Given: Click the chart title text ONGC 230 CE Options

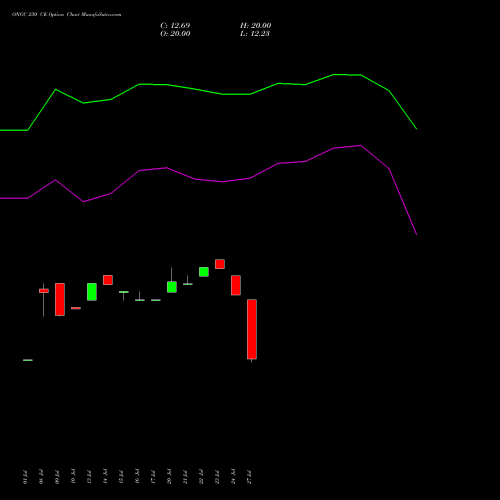Looking at the screenshot, I should tap(38, 15).
